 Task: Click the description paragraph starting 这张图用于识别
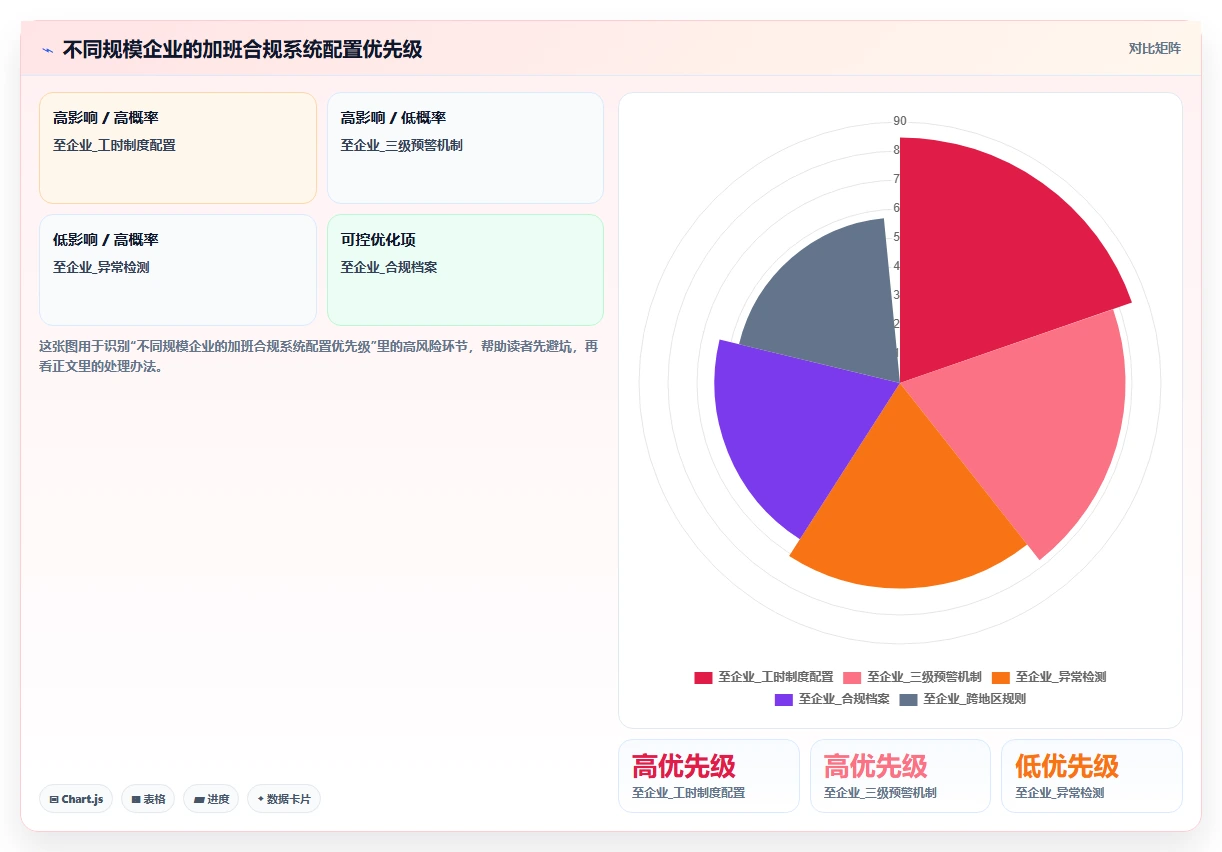pyautogui.click(x=319, y=356)
